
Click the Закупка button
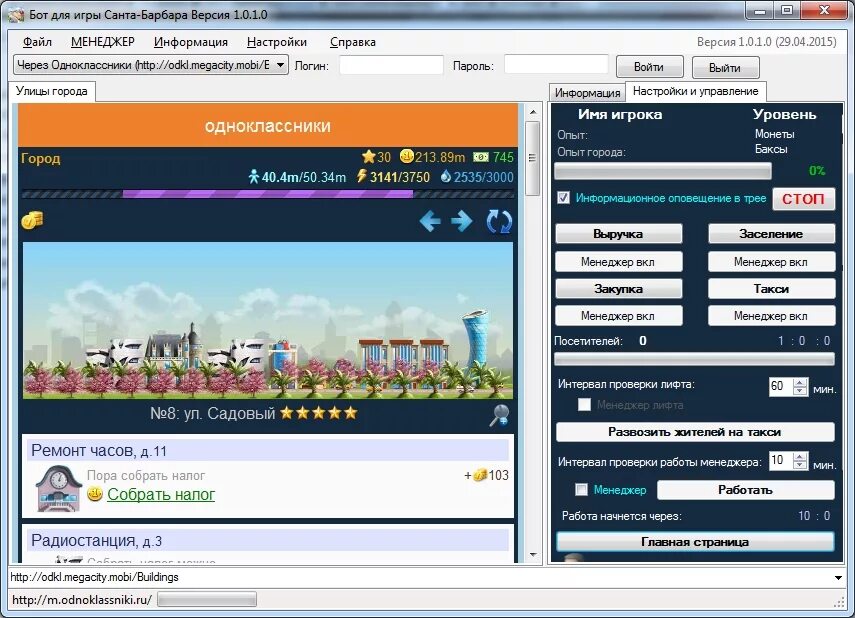point(618,289)
